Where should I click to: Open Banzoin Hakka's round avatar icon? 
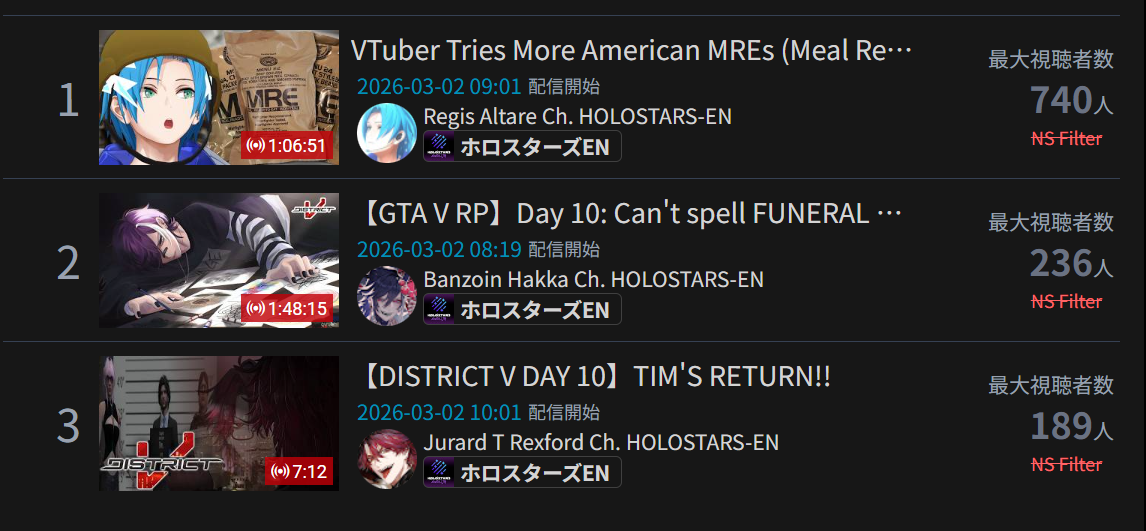[x=387, y=296]
